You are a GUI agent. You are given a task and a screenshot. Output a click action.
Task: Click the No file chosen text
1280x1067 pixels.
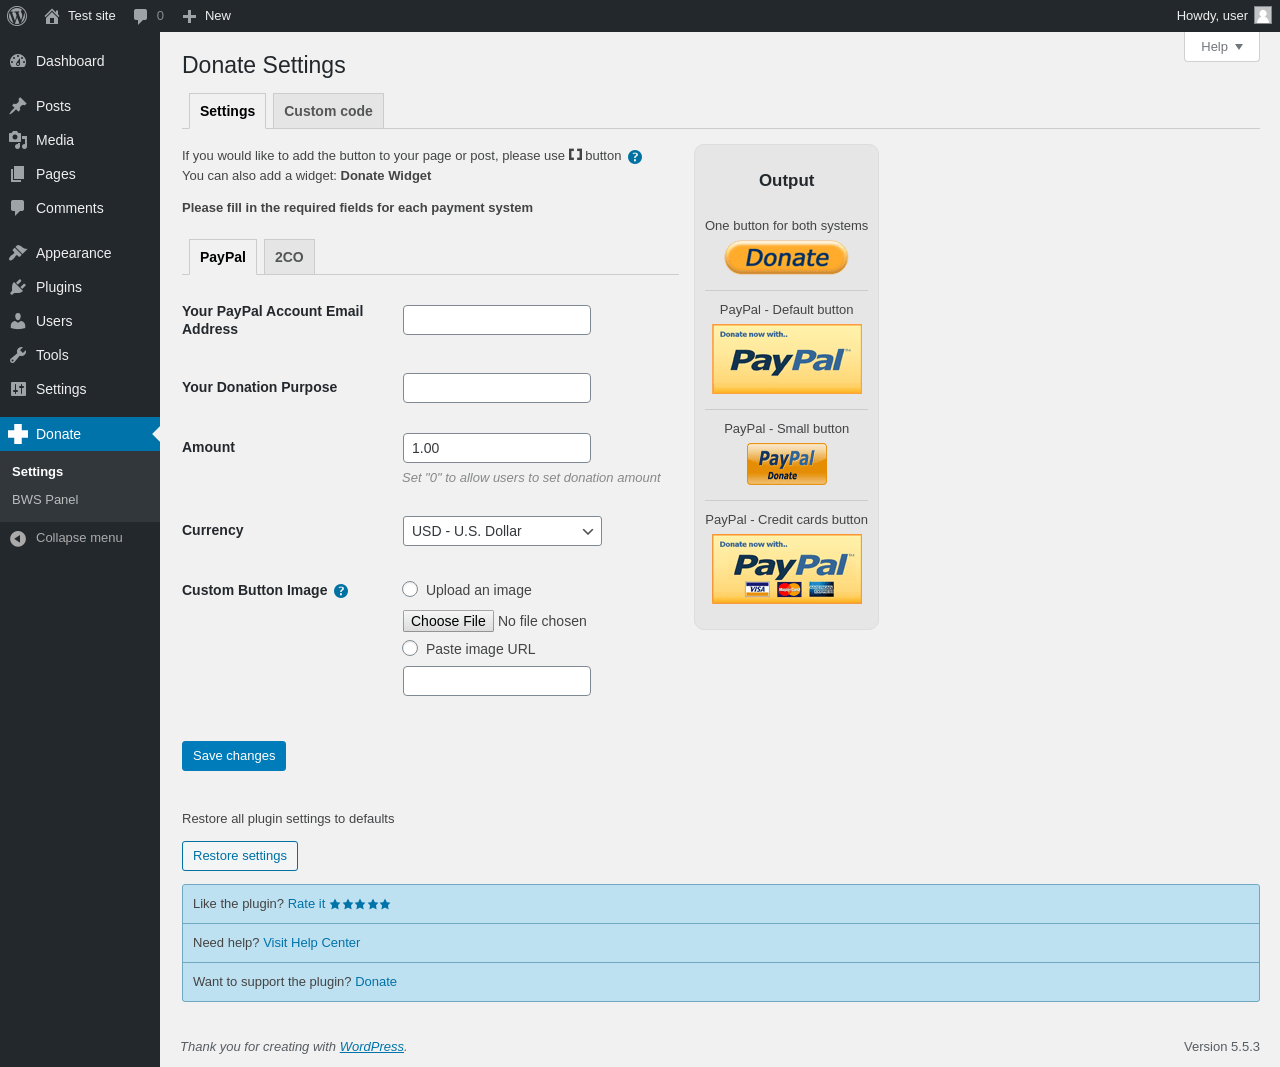(x=542, y=621)
